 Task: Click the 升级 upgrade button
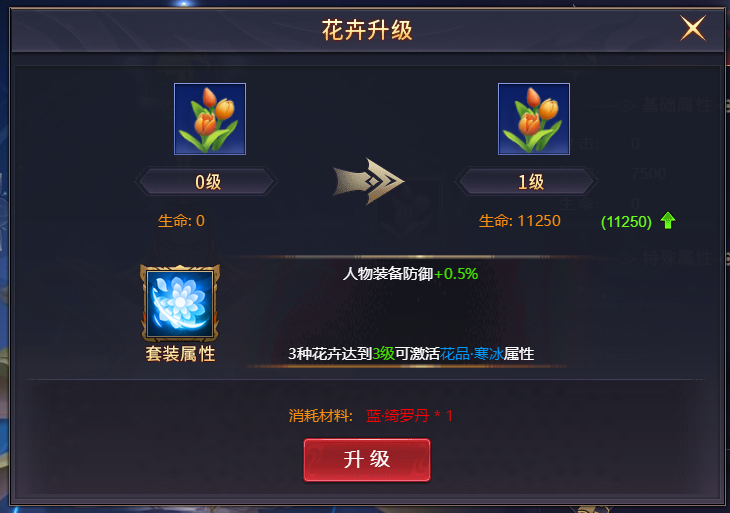click(x=367, y=459)
